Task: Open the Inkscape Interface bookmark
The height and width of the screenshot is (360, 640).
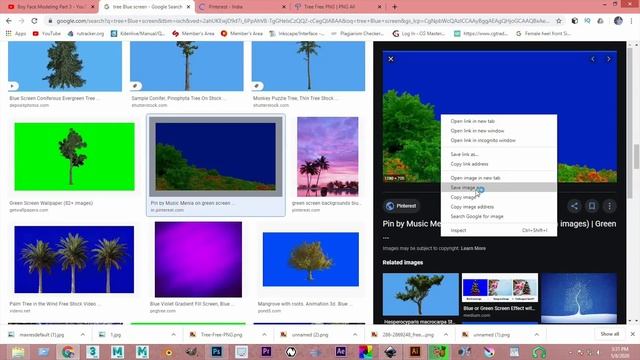Action: 297,33
